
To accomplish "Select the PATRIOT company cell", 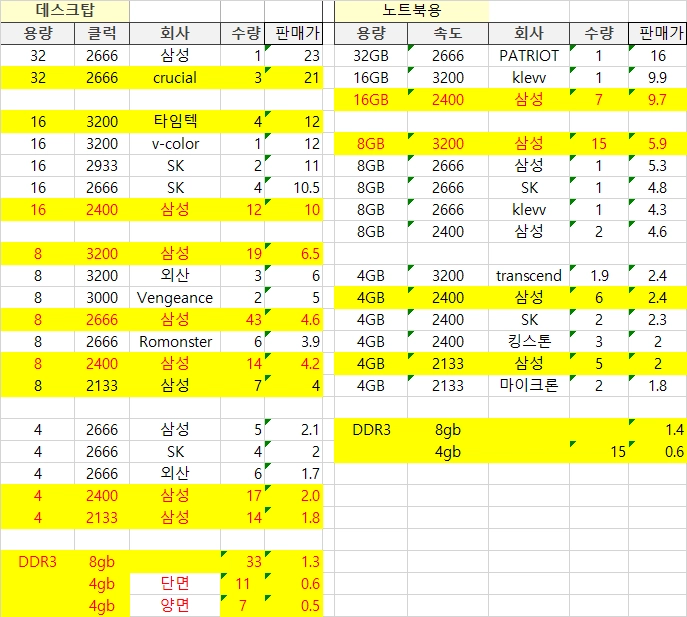I will point(529,56).
